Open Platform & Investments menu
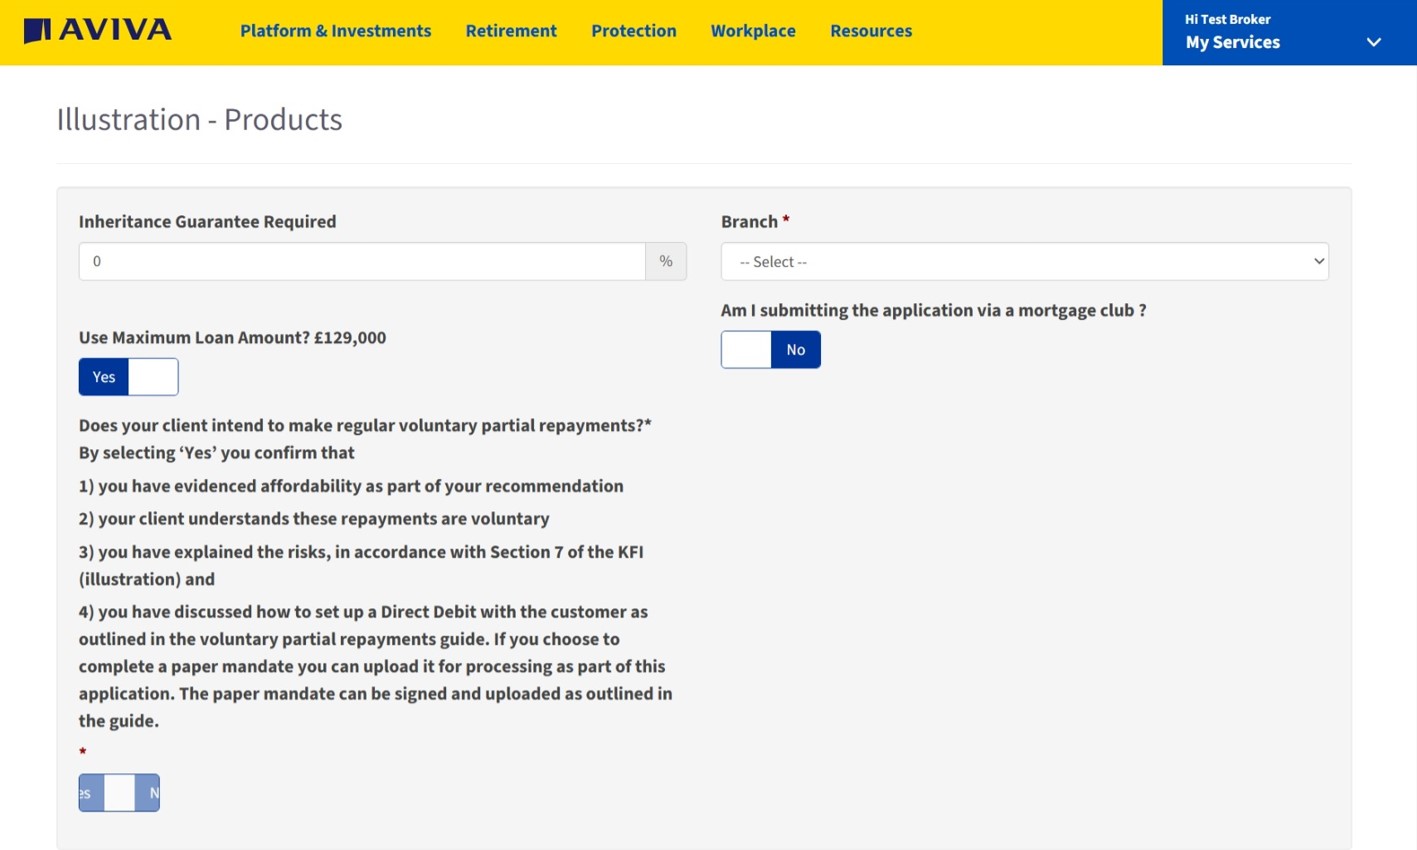The height and width of the screenshot is (850, 1417). [335, 31]
